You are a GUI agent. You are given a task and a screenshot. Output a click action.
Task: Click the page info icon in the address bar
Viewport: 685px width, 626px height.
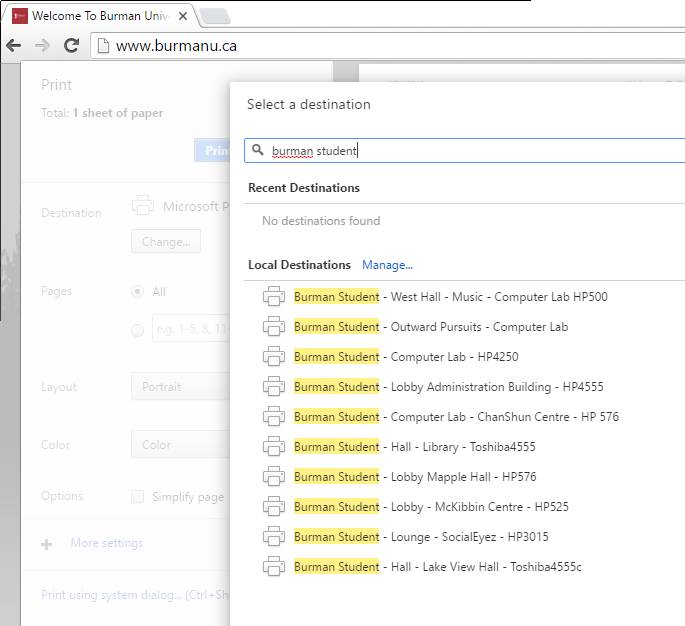click(103, 45)
